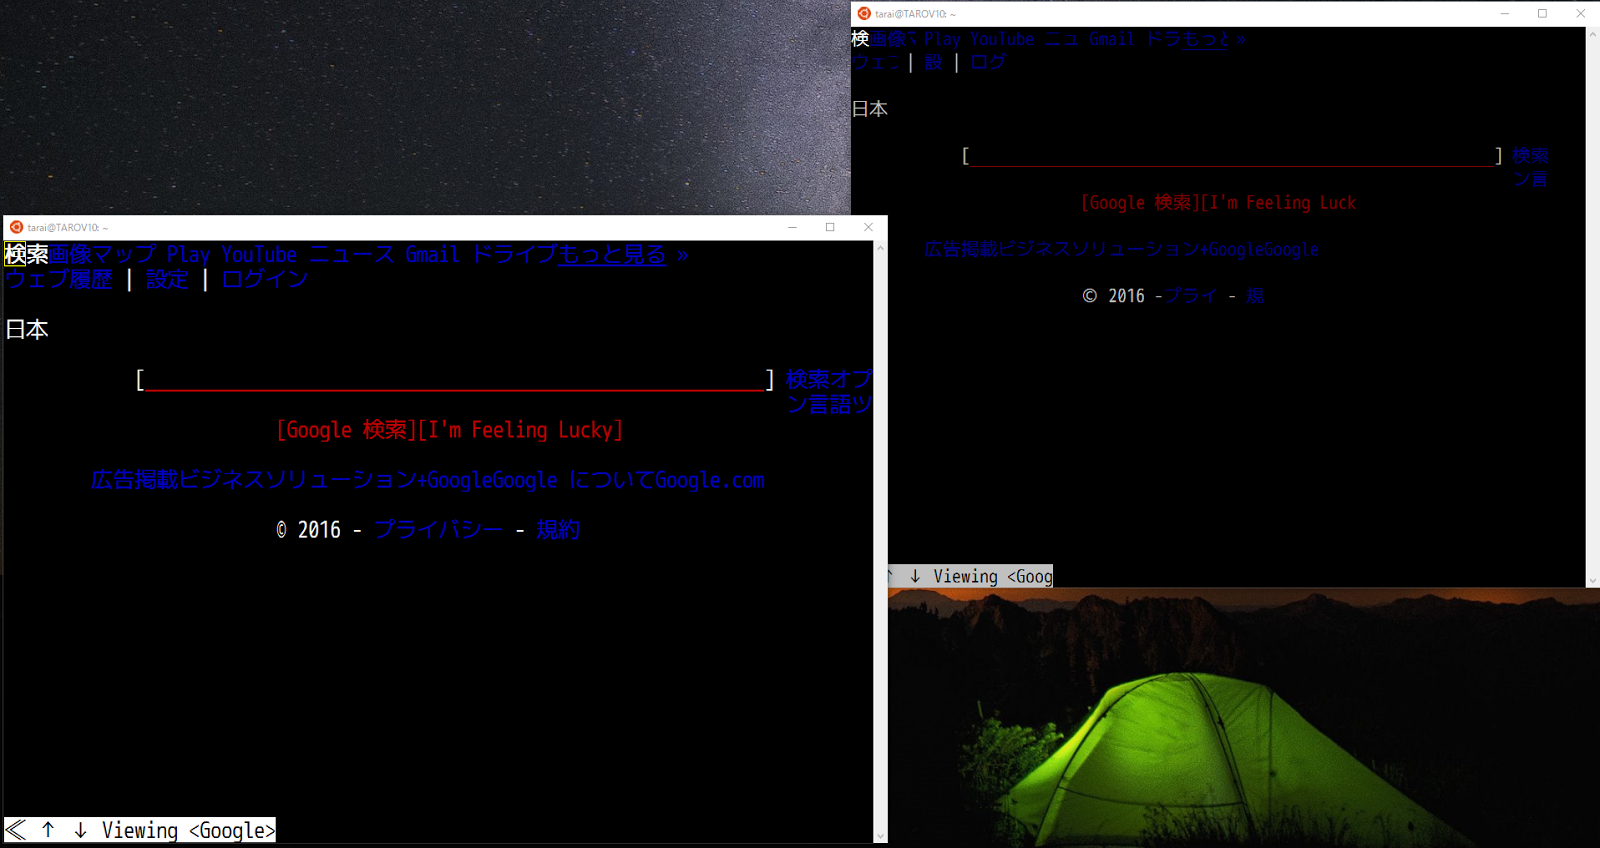The width and height of the screenshot is (1600, 848).
Task: Open ニュース link in front window
Action: 352,254
